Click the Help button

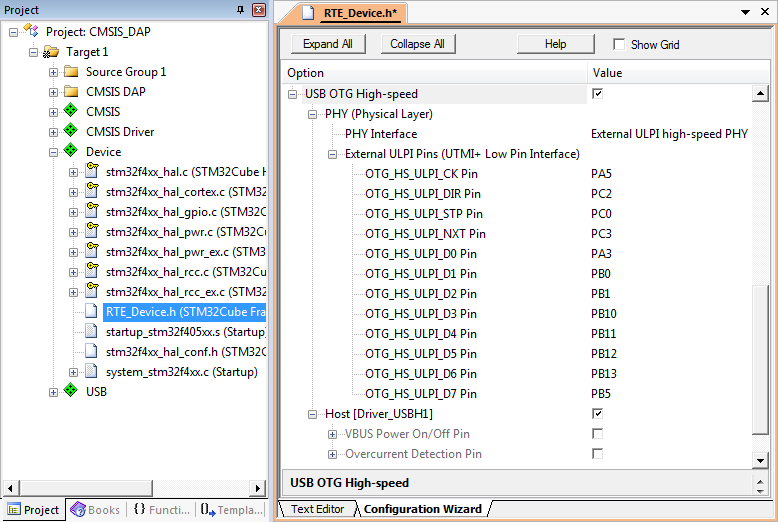pyautogui.click(x=556, y=44)
